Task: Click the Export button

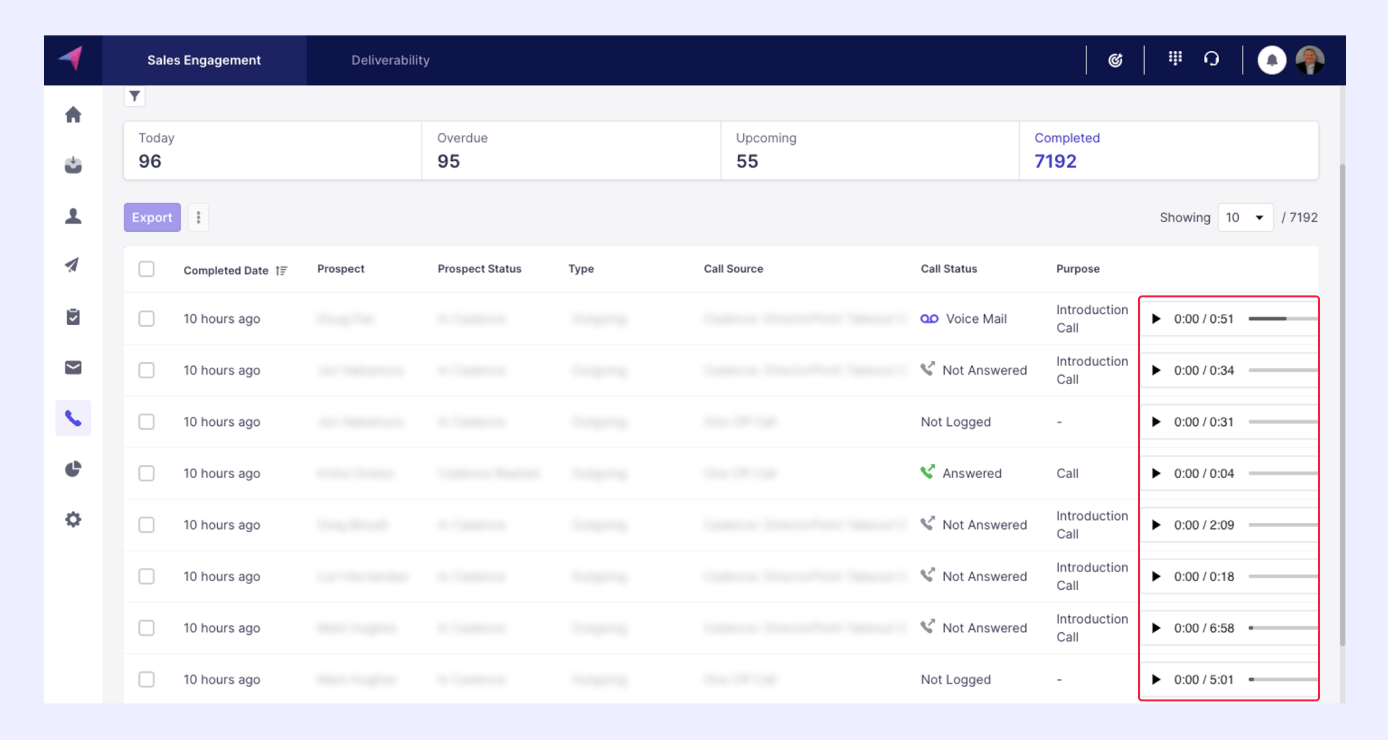Action: (x=152, y=217)
